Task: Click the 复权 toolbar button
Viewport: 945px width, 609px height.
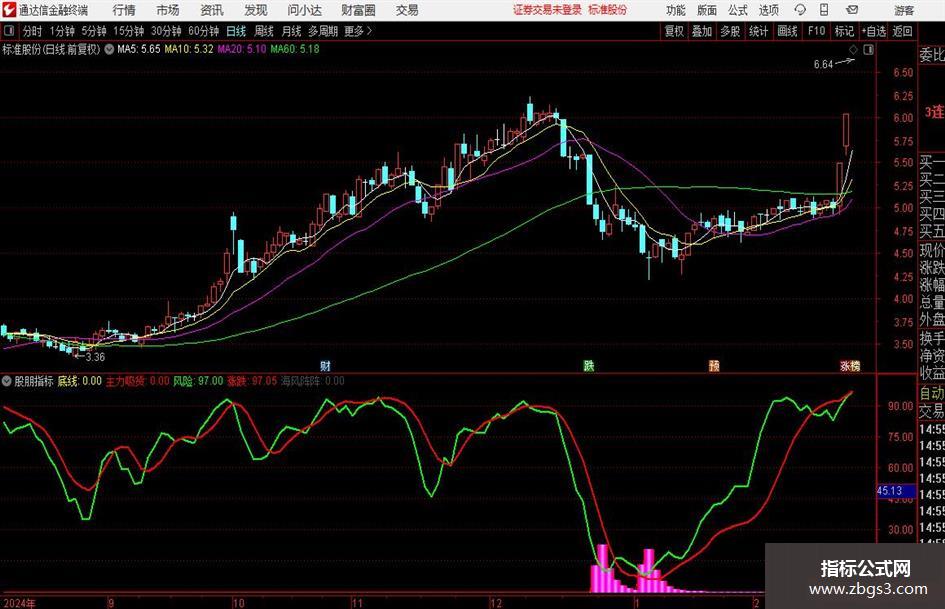Action: click(x=673, y=31)
